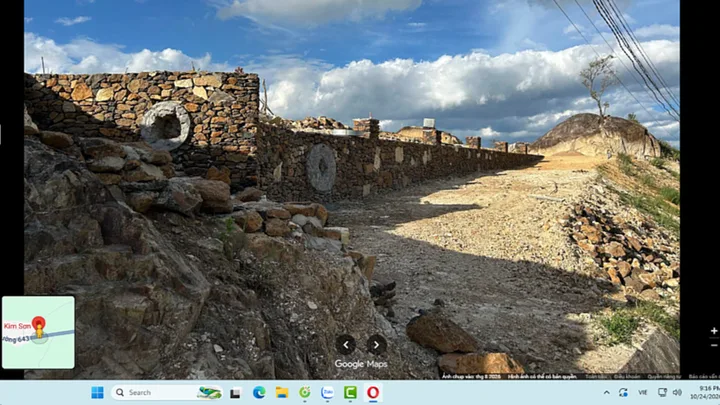Open the Windows Start menu
This screenshot has width=720, height=405.
(97, 393)
